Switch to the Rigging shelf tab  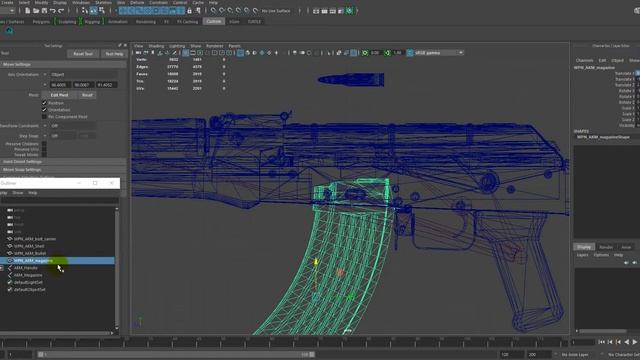tap(92, 22)
